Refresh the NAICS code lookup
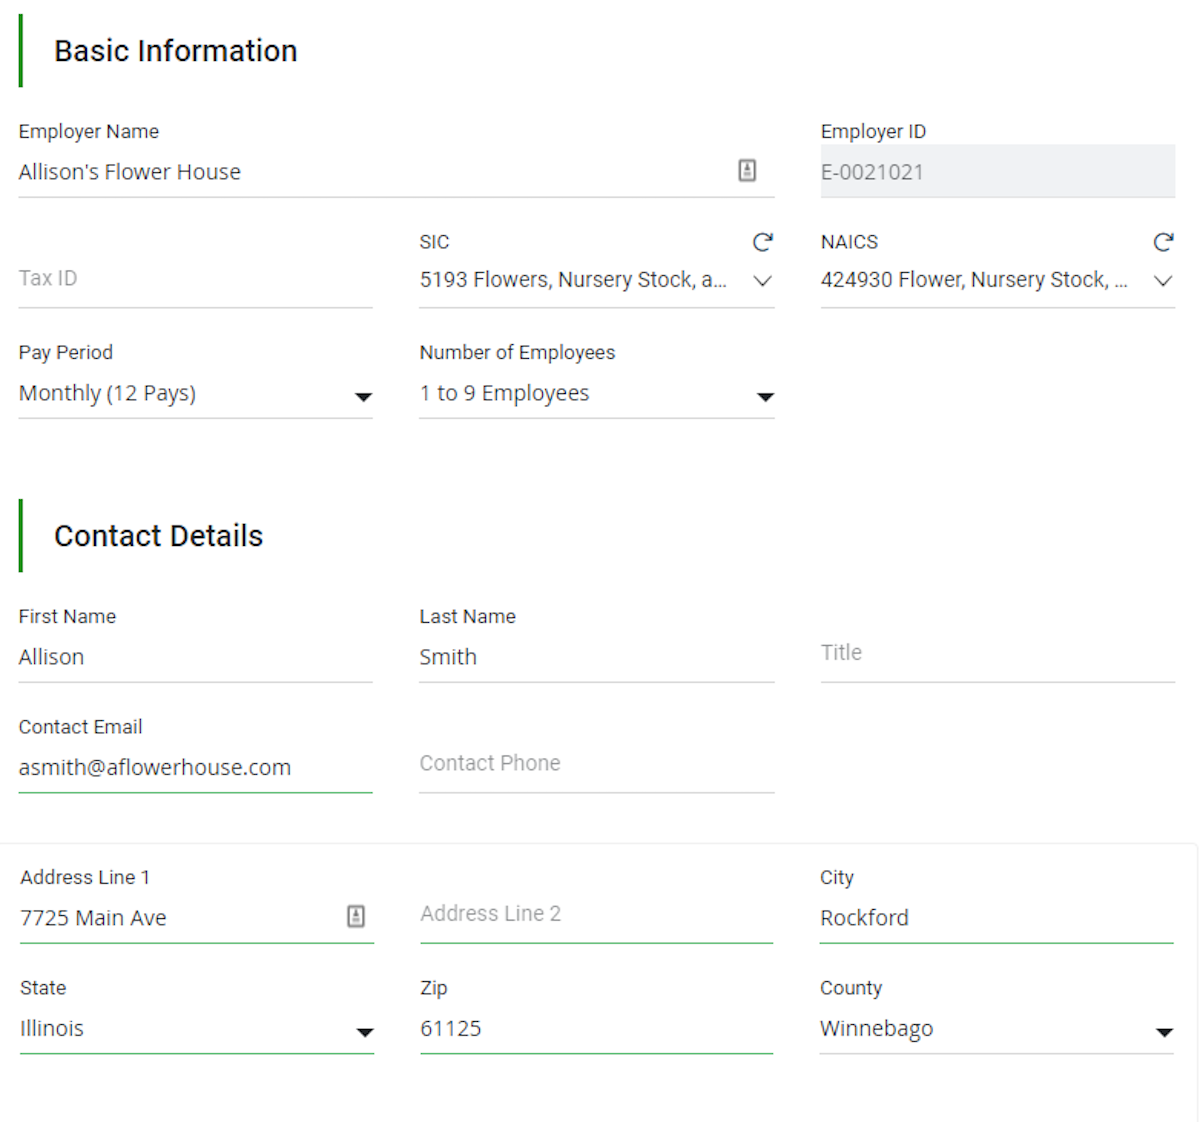 click(x=1163, y=241)
